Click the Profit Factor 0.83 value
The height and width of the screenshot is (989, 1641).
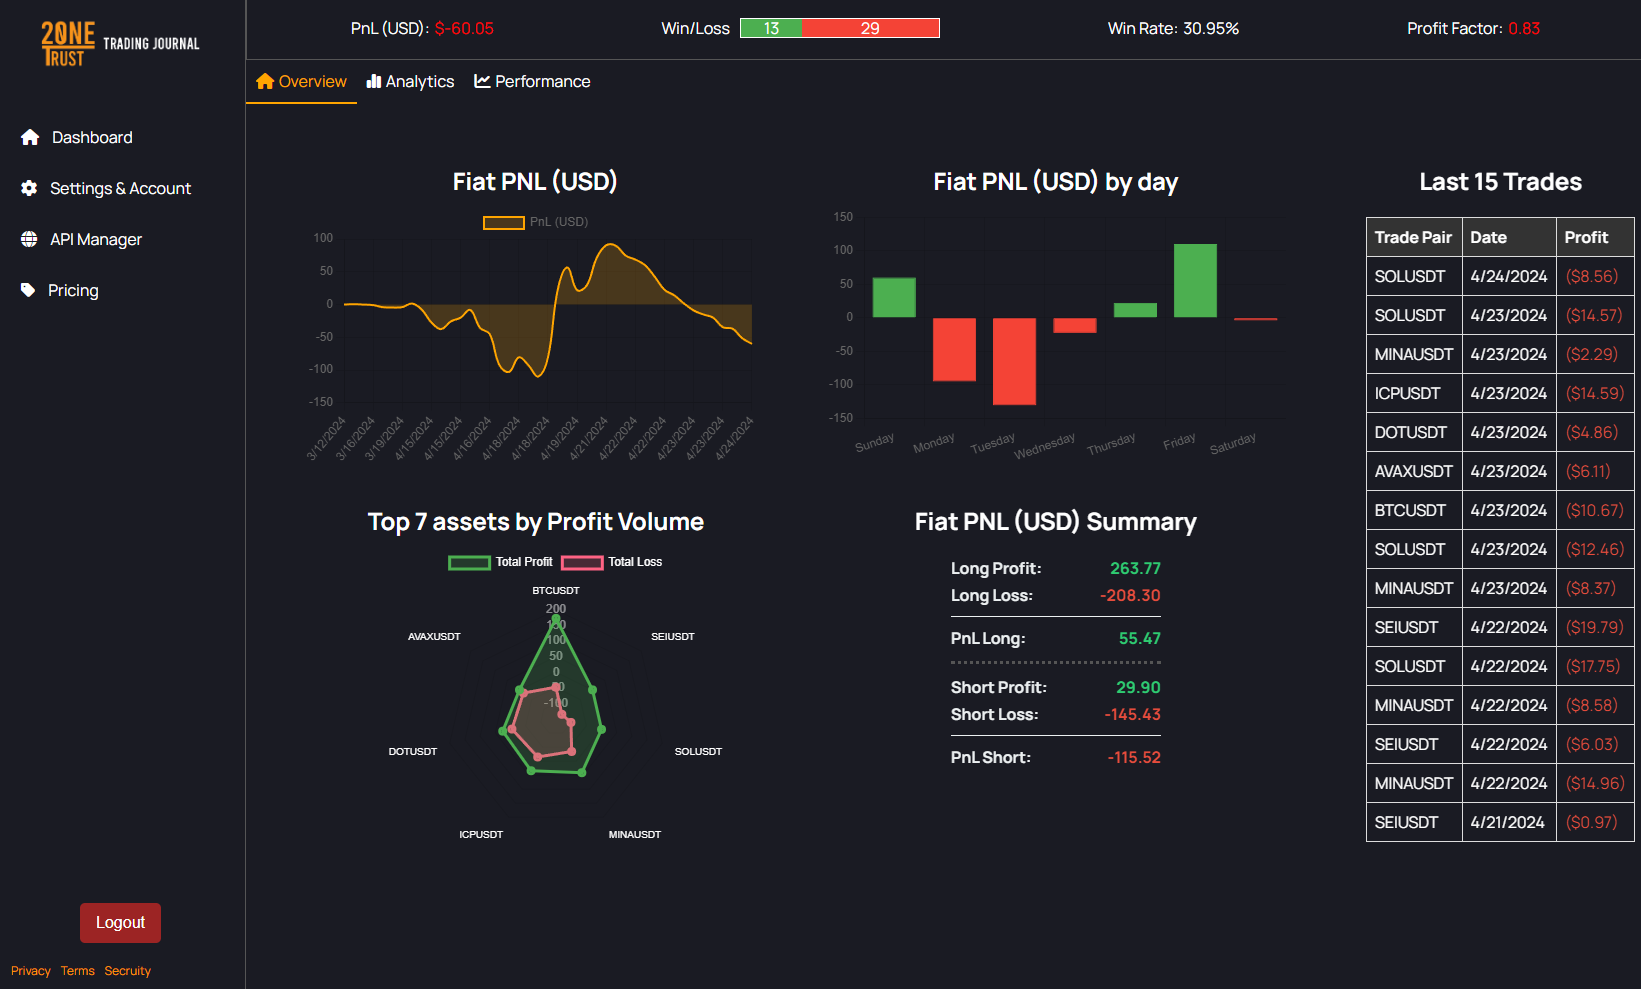click(x=1524, y=28)
